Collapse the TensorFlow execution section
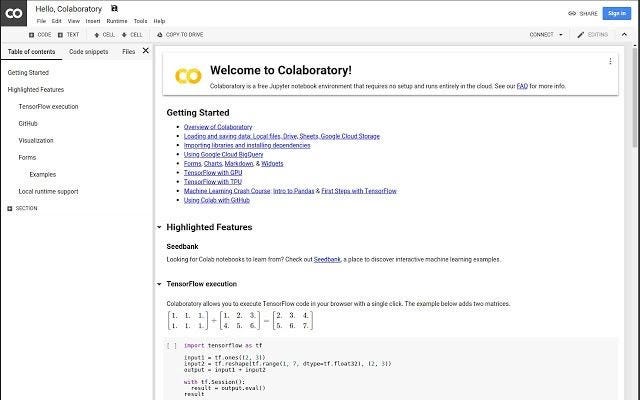Image resolution: width=640 pixels, height=400 pixels. [159, 284]
